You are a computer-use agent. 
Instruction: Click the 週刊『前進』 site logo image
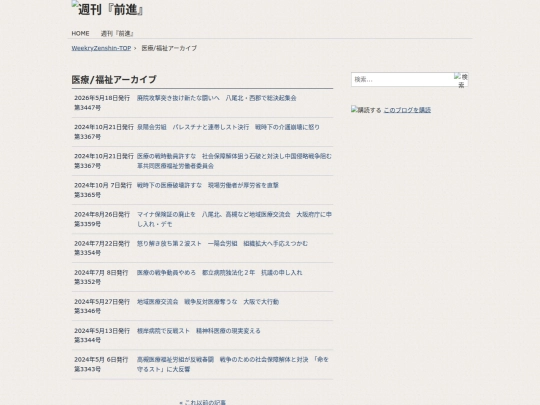click(x=107, y=9)
